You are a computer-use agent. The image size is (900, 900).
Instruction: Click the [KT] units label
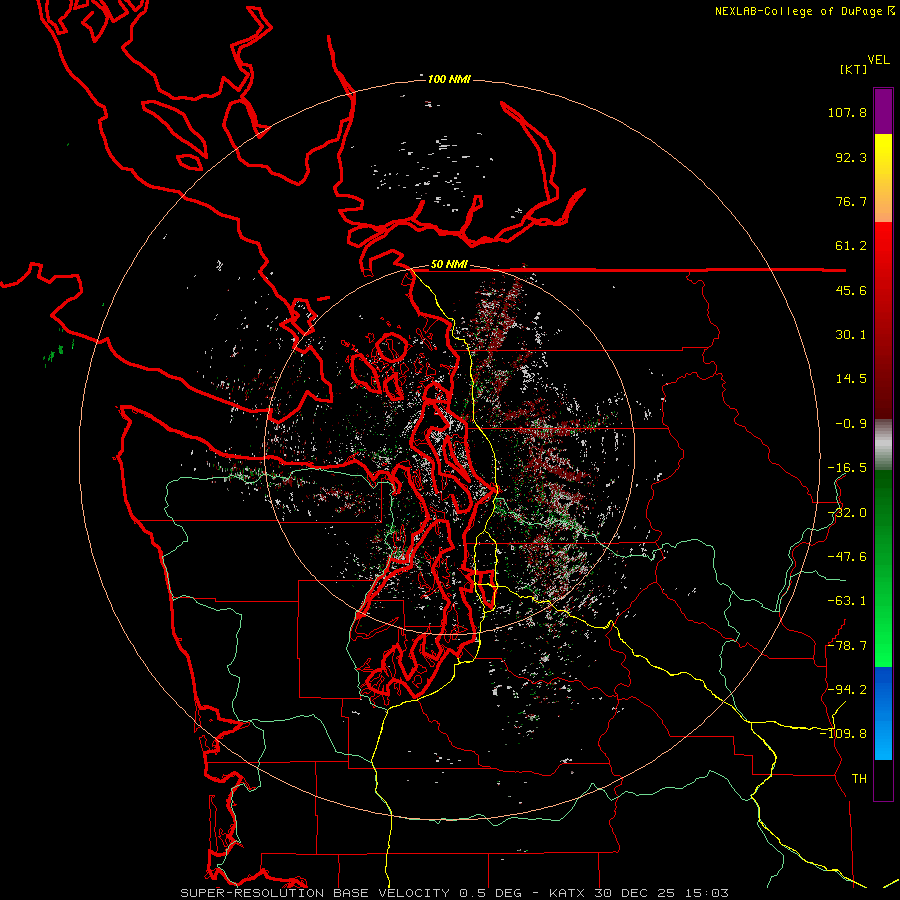(854, 69)
